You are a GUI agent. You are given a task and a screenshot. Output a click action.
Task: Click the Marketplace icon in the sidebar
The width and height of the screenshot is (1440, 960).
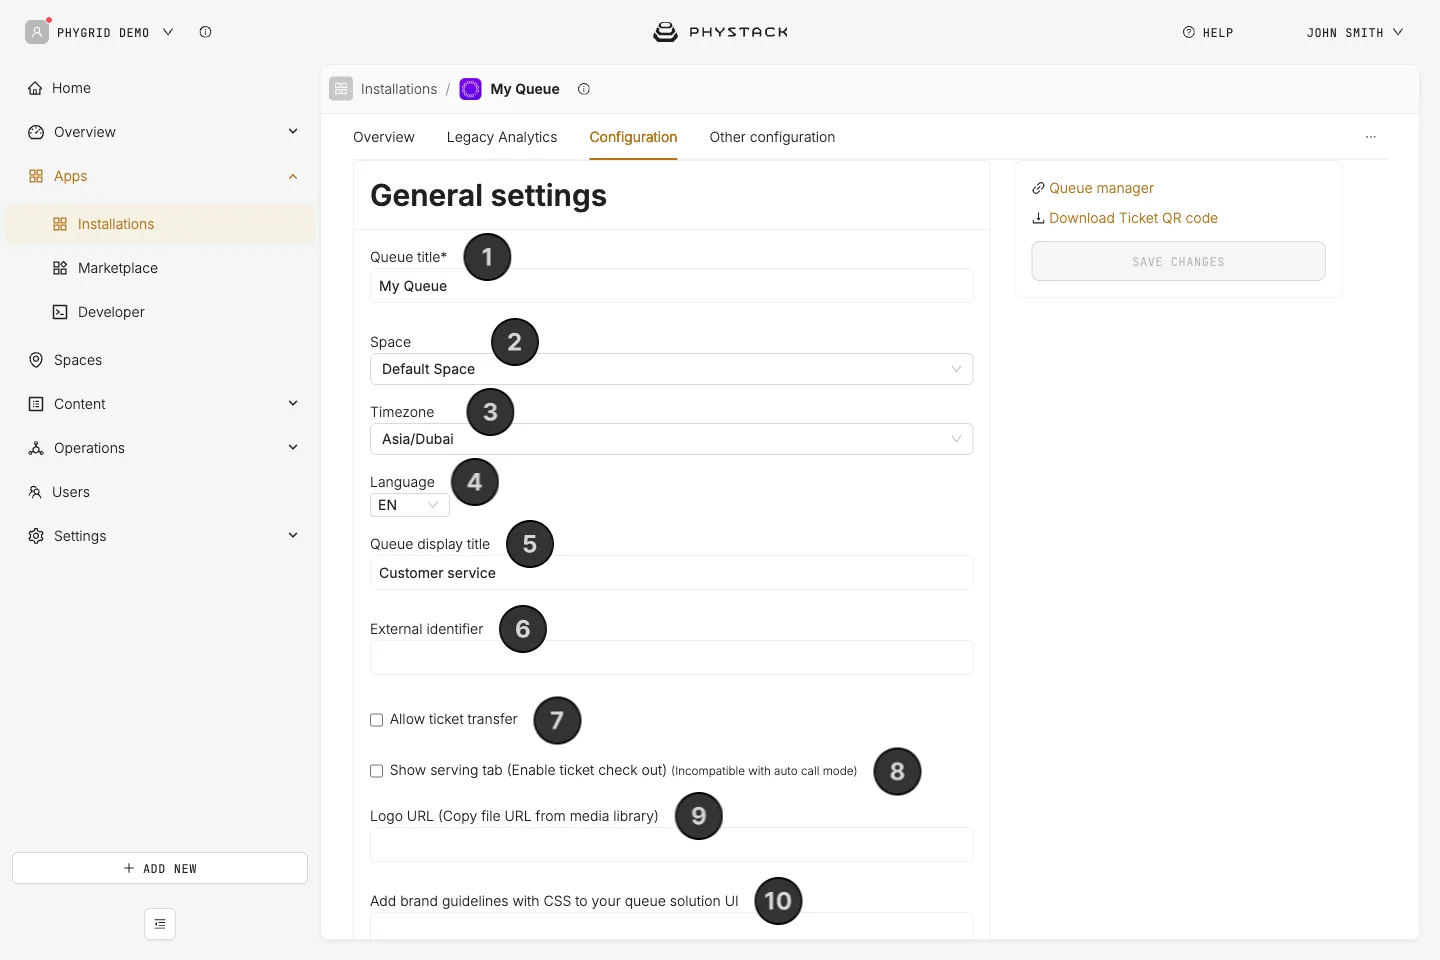tap(60, 268)
